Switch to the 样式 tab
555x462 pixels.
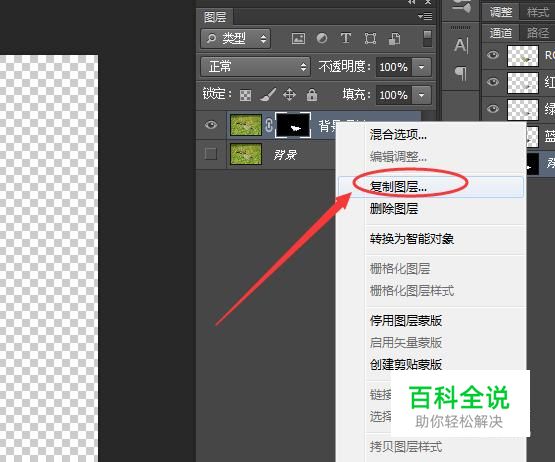click(538, 12)
